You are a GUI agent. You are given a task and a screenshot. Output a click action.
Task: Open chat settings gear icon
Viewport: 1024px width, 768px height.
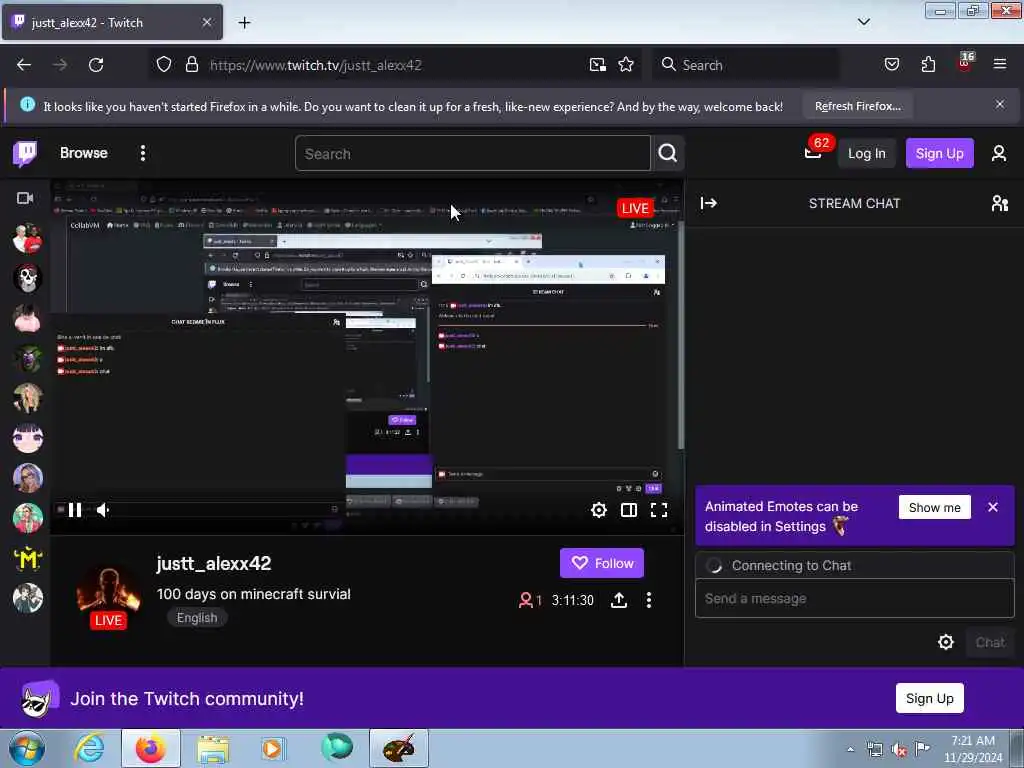(x=946, y=643)
